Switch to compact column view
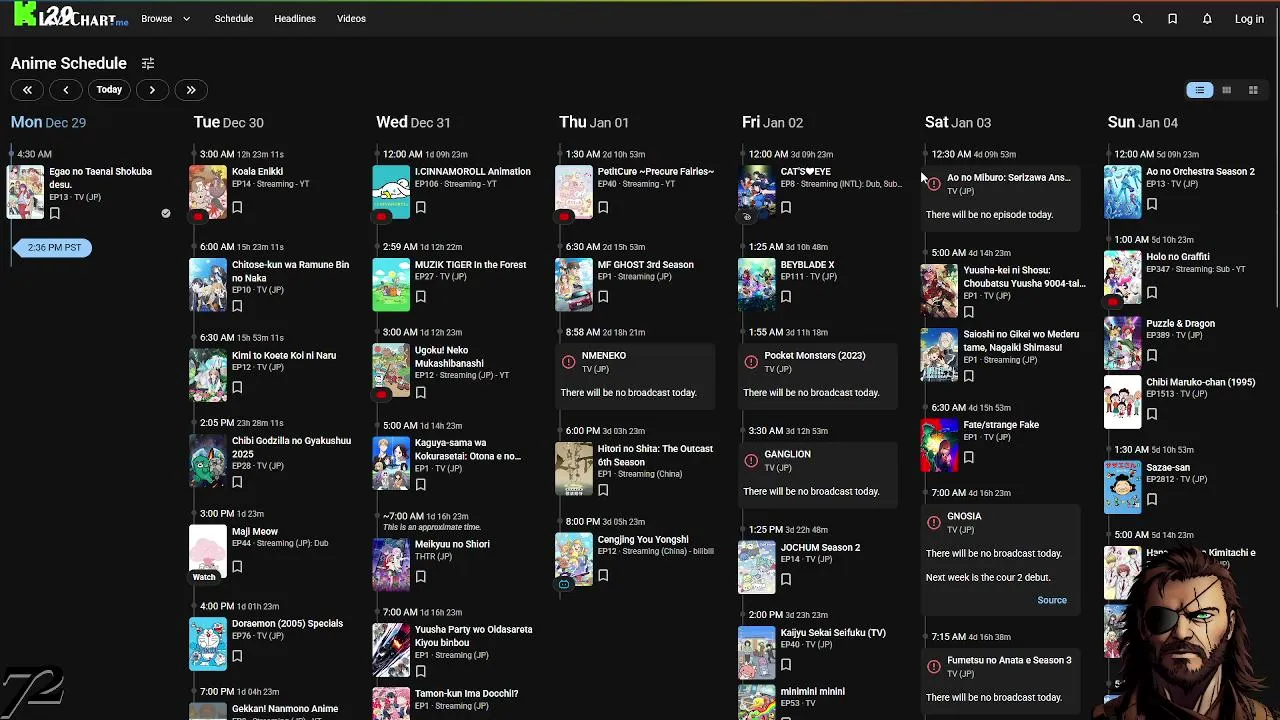1280x720 pixels. coord(1226,90)
